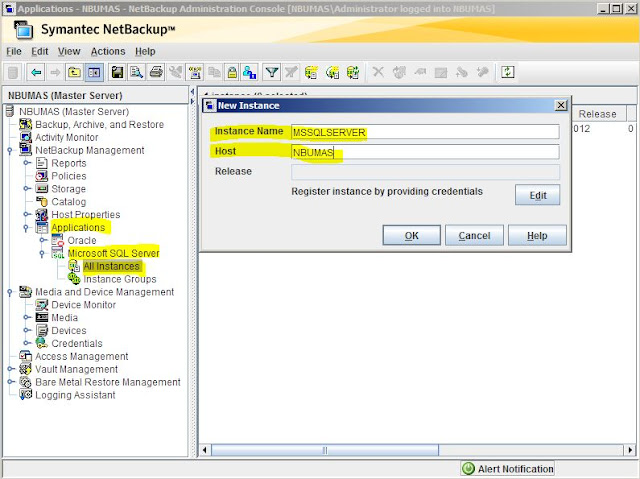Click Help button in New Instance dialog
The height and width of the screenshot is (479, 640).
tap(537, 235)
